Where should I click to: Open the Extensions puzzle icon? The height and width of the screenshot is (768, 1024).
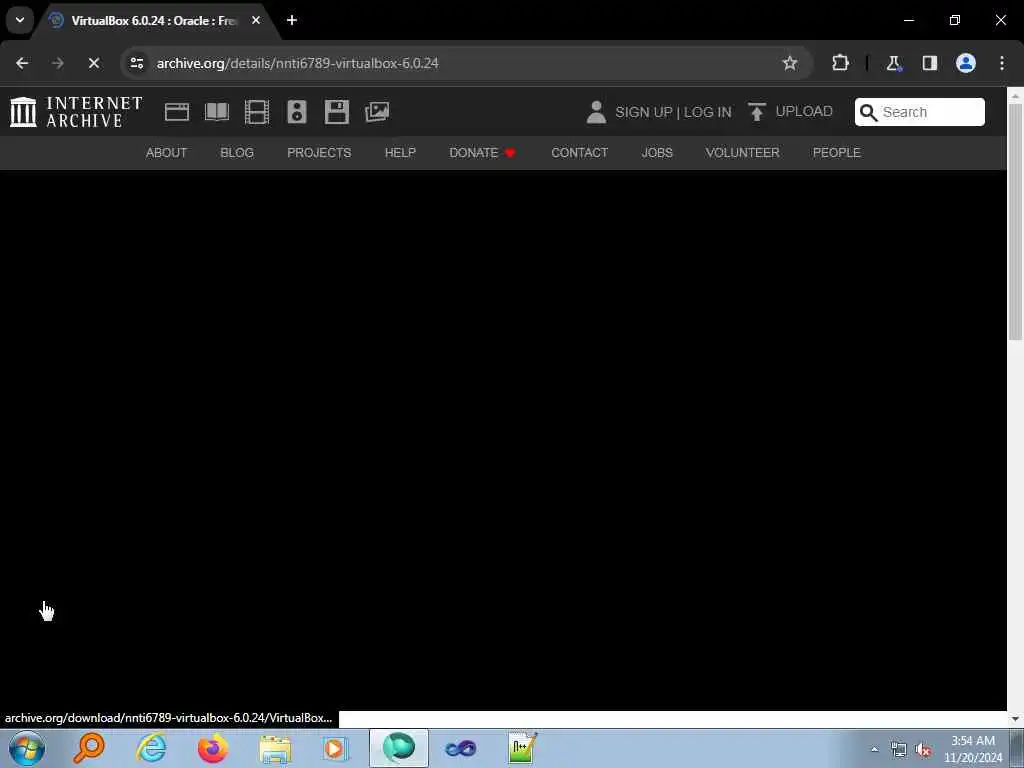point(840,63)
